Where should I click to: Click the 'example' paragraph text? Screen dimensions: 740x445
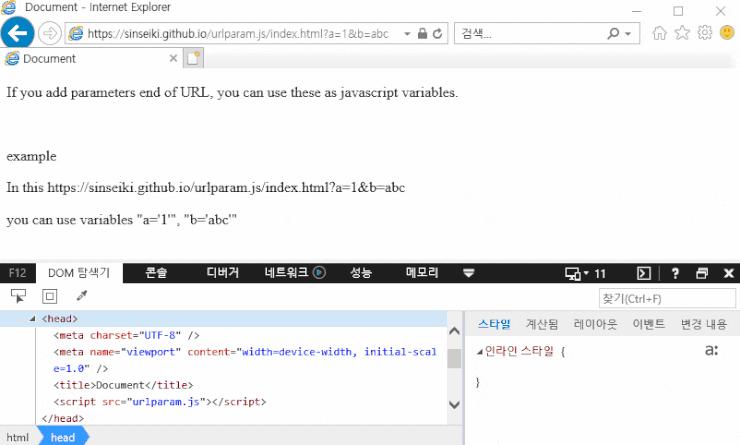coord(31,156)
